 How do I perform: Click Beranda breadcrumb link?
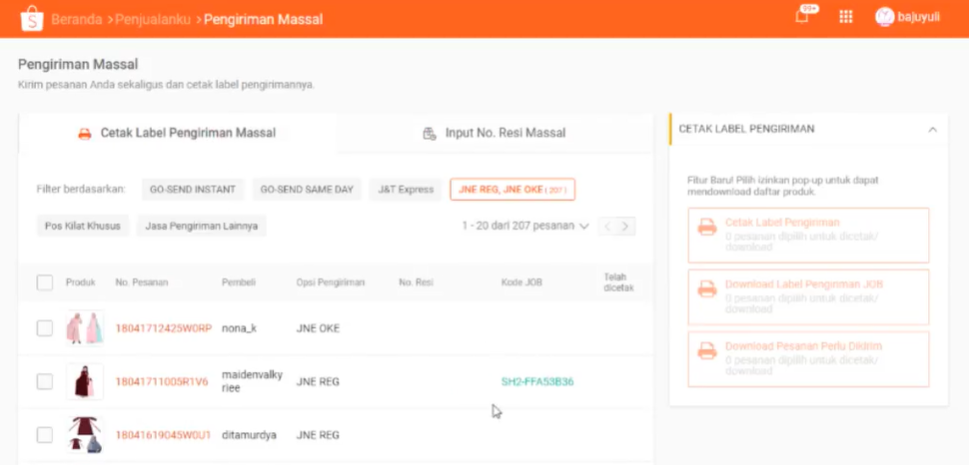[77, 19]
